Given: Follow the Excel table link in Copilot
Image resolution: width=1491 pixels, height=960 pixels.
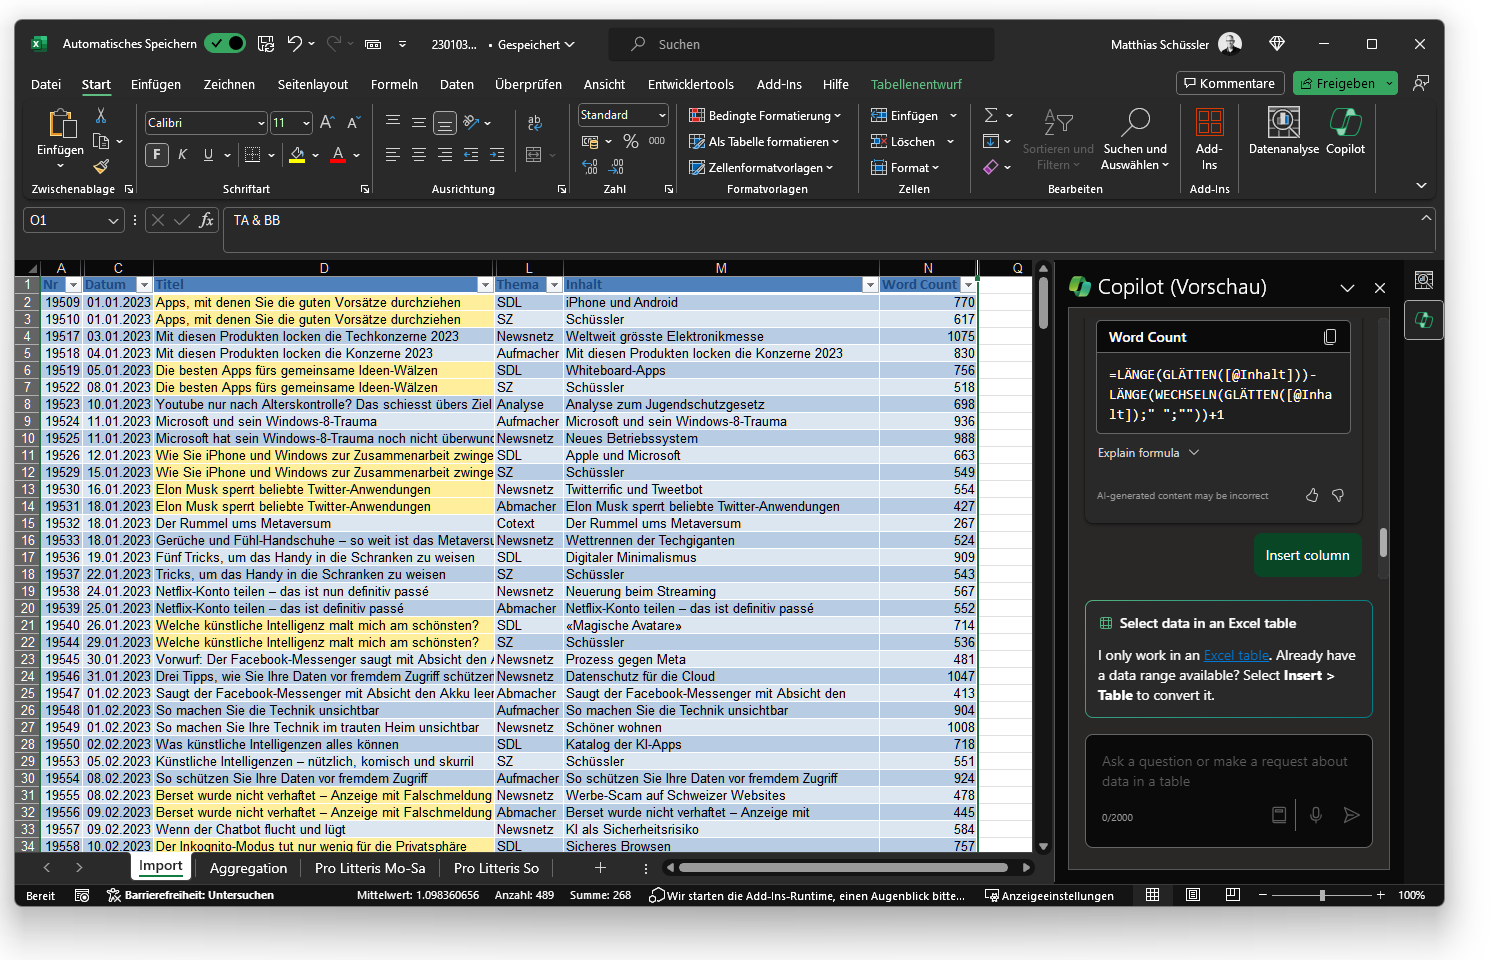Looking at the screenshot, I should (x=1236, y=655).
